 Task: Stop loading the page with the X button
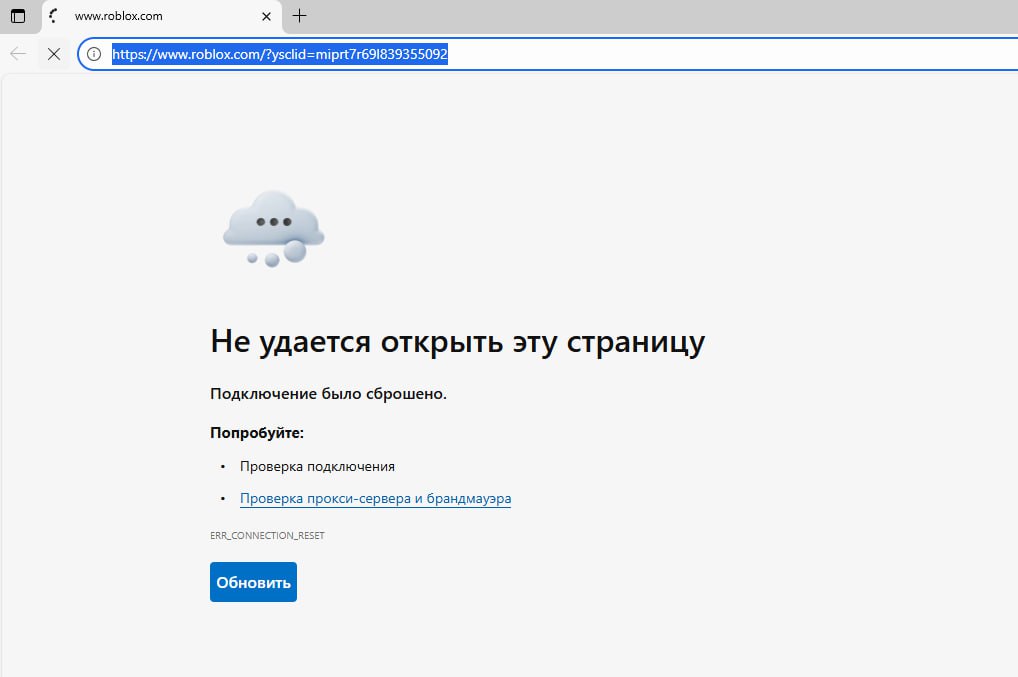tap(54, 54)
